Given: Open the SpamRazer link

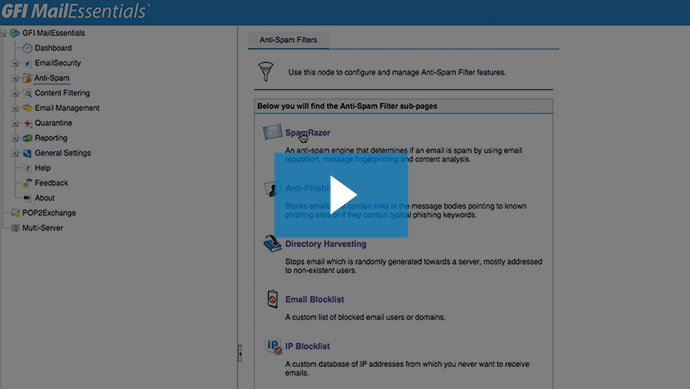Looking at the screenshot, I should (308, 132).
